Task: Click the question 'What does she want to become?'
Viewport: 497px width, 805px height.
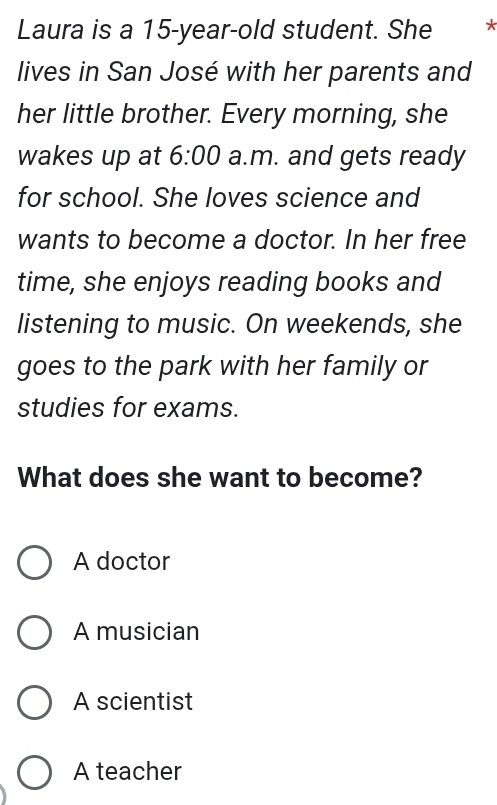Action: click(220, 477)
